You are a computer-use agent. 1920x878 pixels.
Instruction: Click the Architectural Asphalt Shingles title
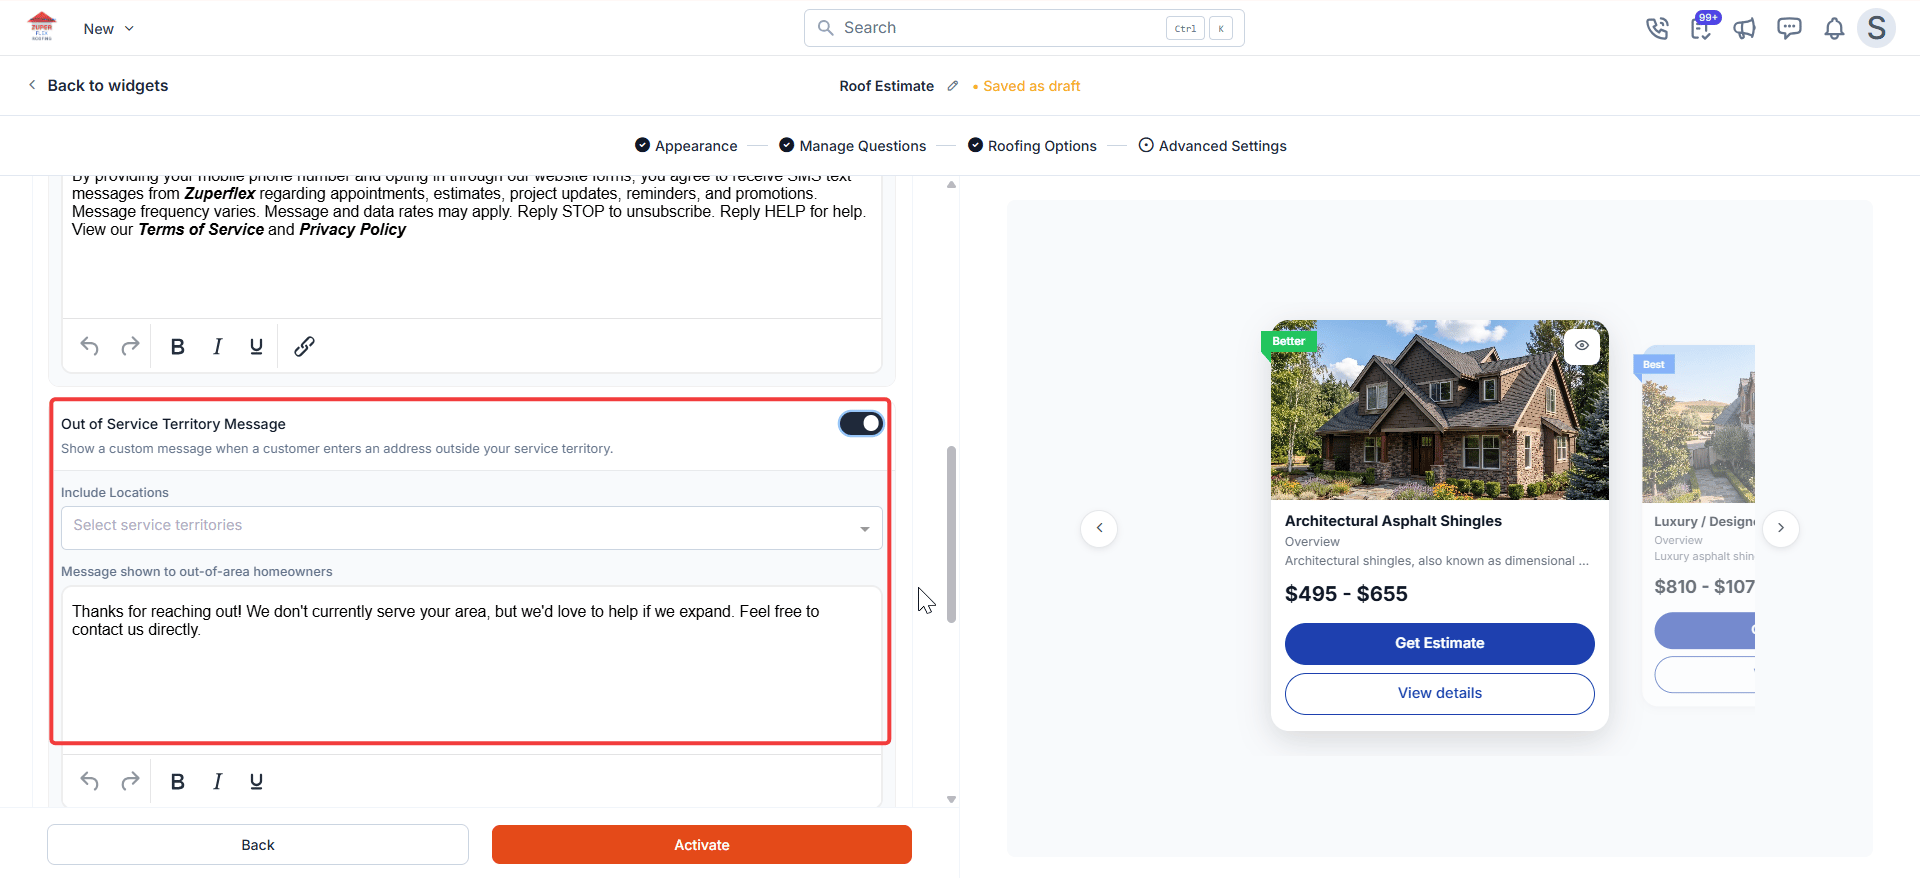tap(1393, 521)
